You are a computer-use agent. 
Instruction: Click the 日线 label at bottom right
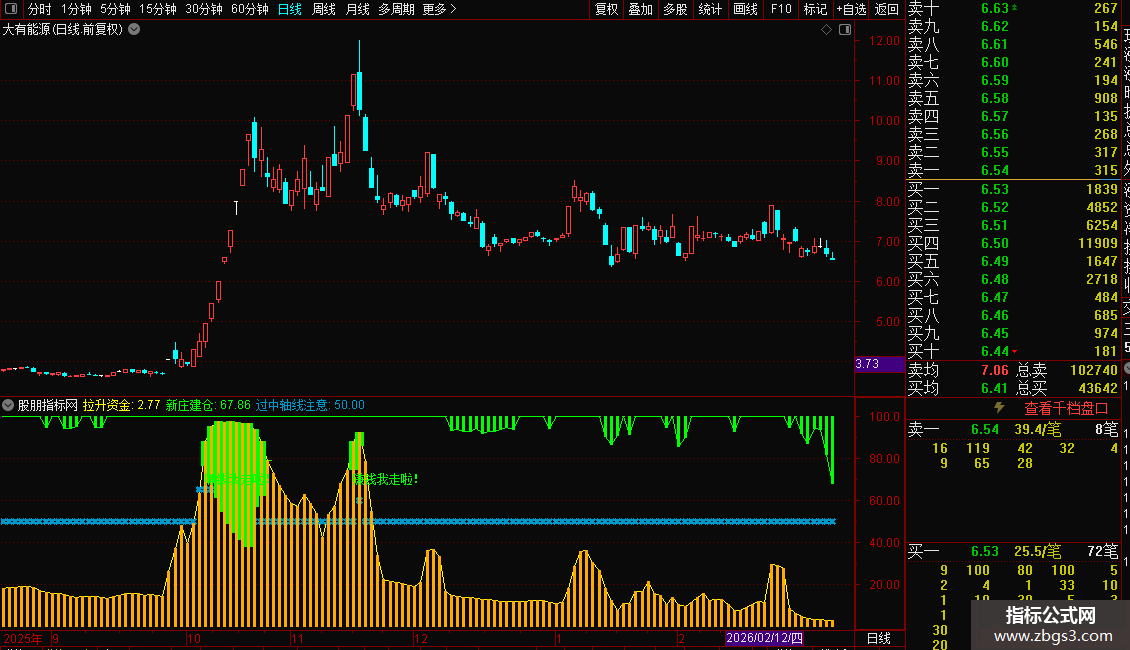878,638
